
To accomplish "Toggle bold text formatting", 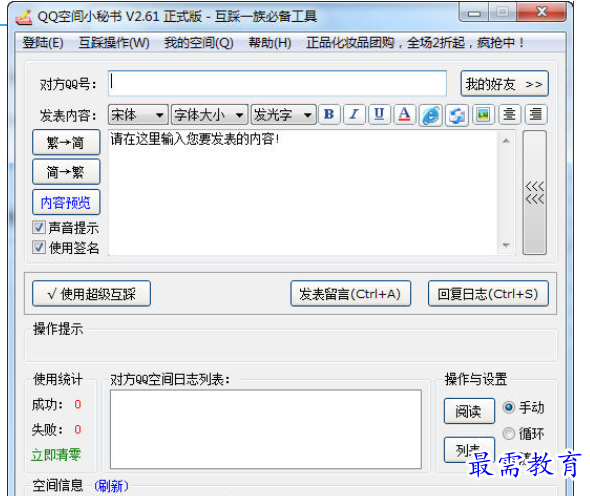I will (329, 114).
